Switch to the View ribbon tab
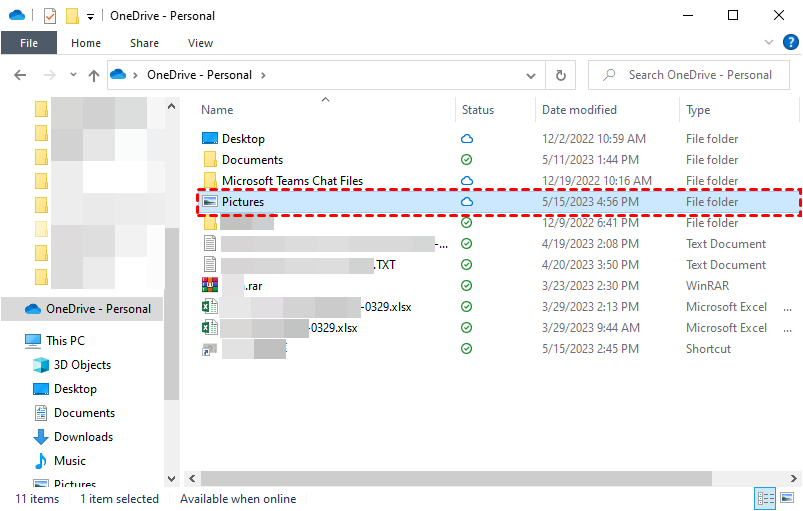This screenshot has height=511, width=803. click(200, 43)
